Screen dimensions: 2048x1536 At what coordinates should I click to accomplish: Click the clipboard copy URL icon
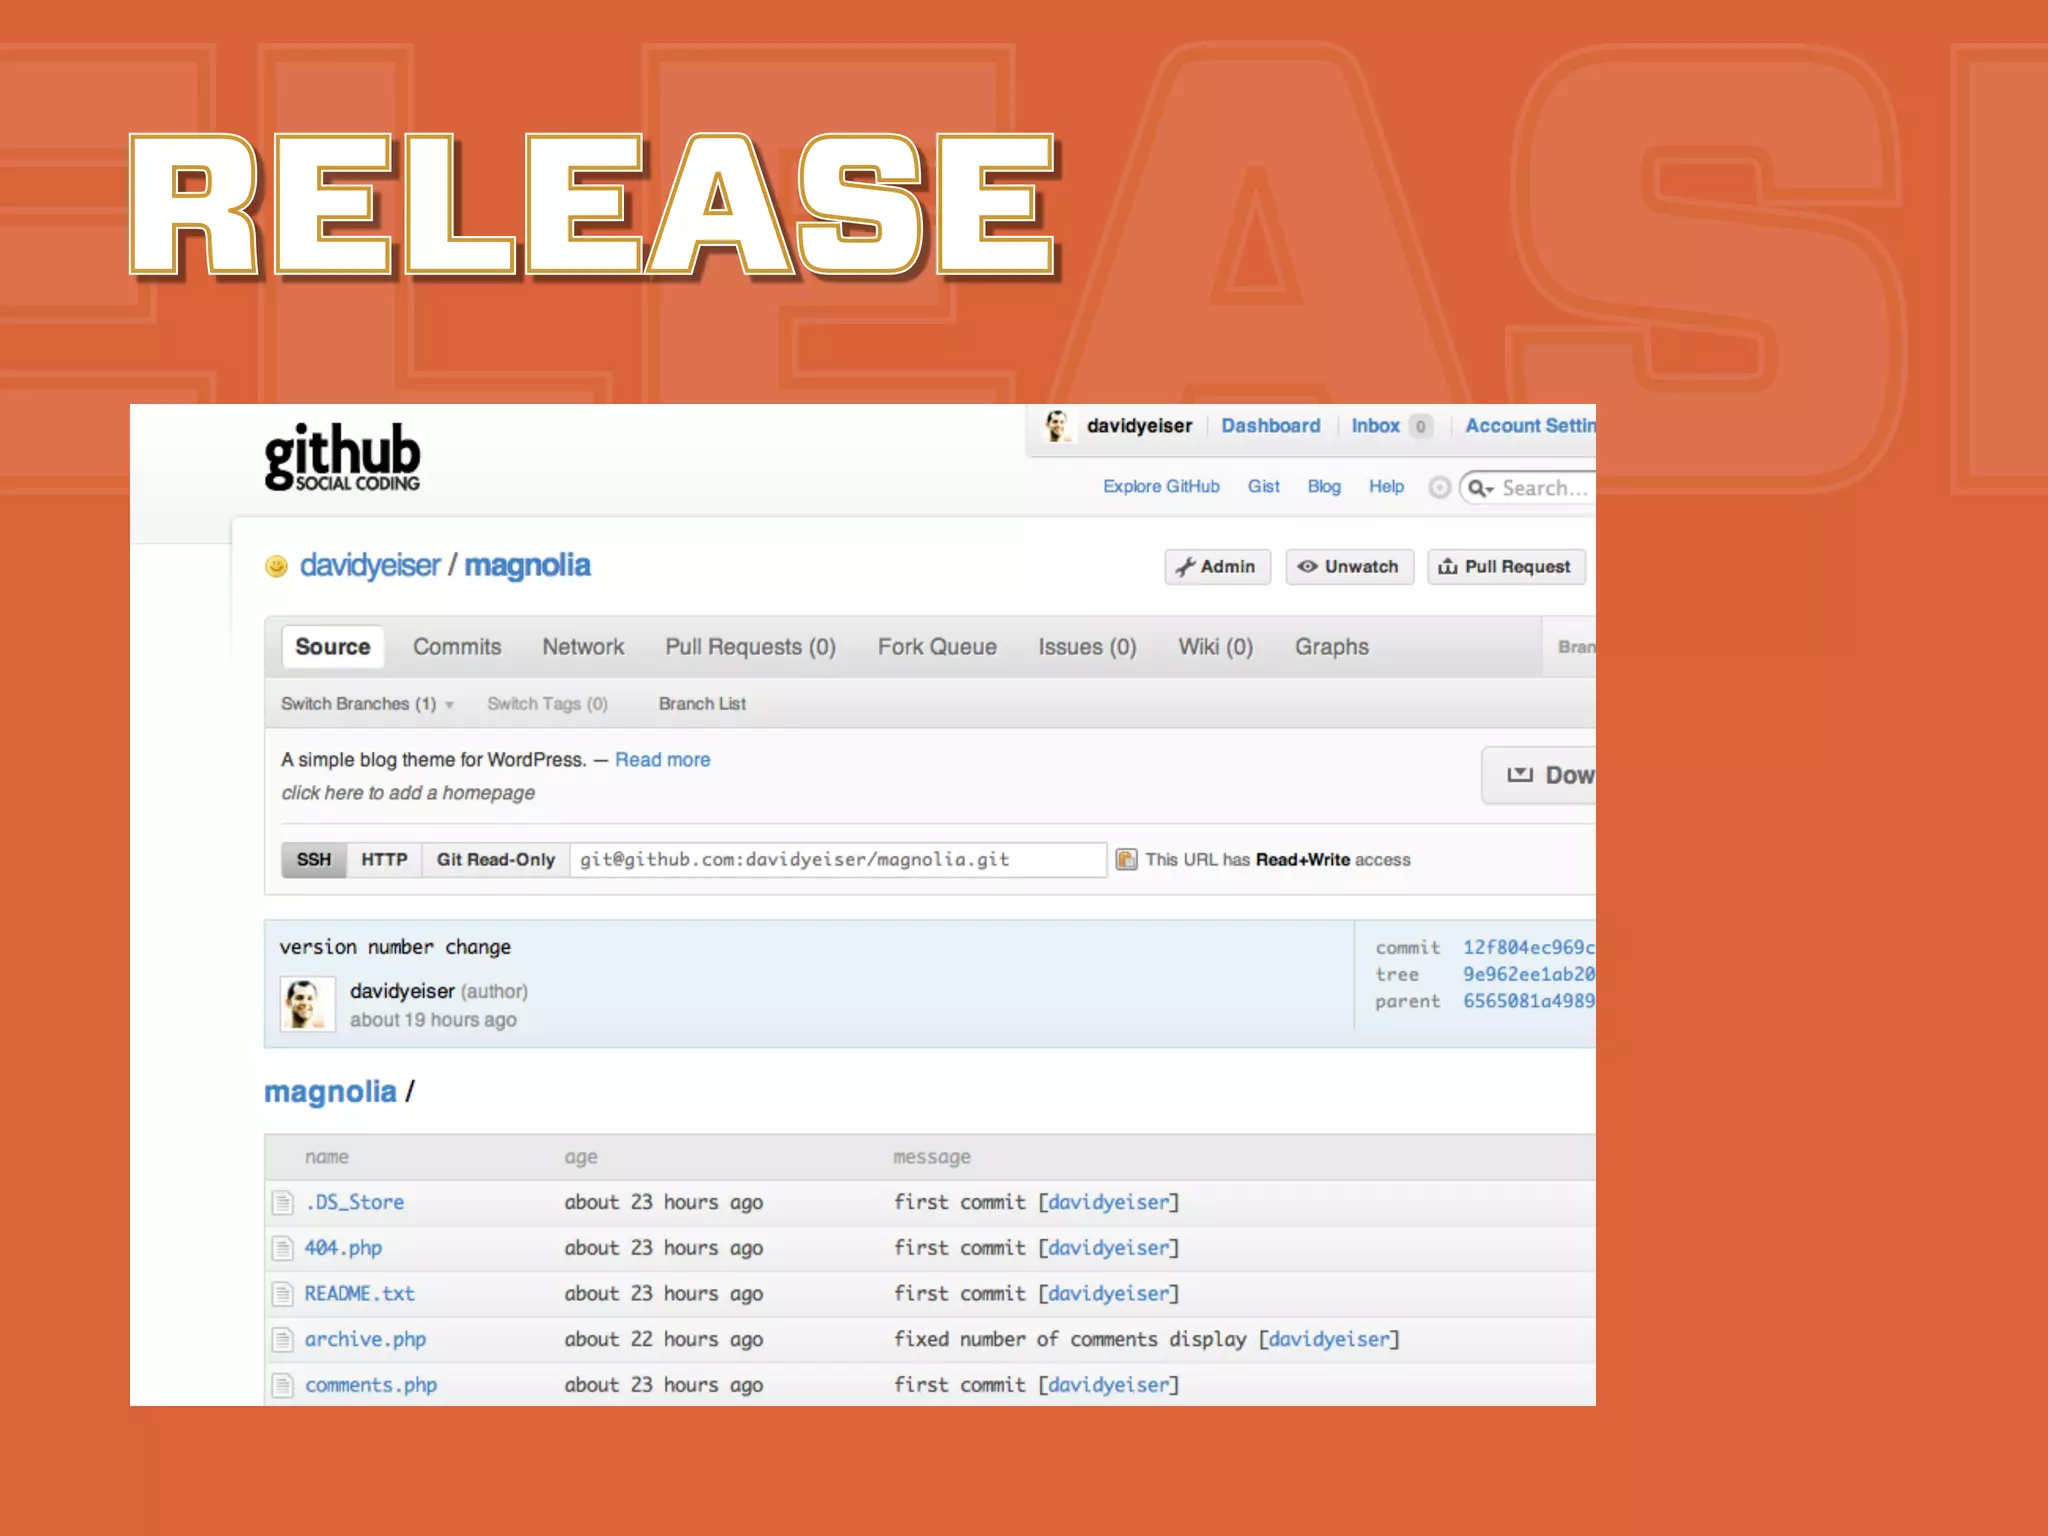coord(1126,860)
